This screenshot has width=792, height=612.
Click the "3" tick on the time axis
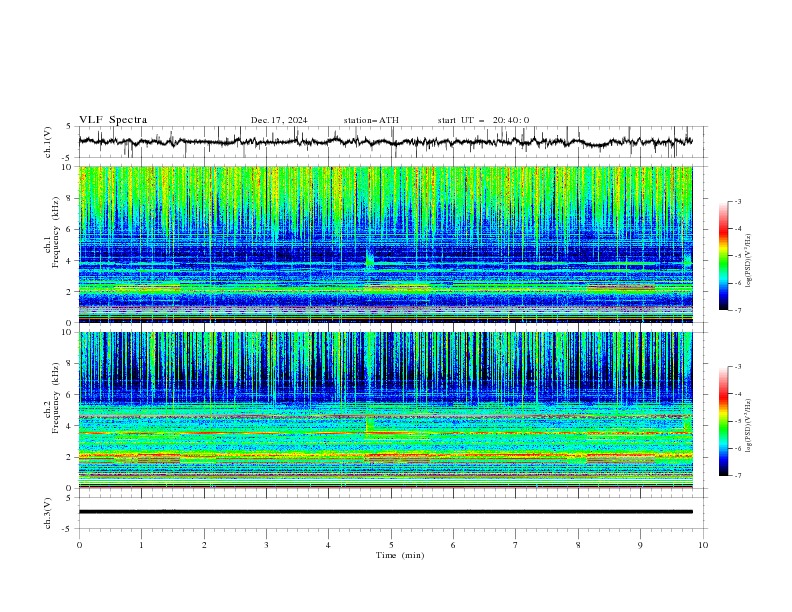[x=266, y=545]
